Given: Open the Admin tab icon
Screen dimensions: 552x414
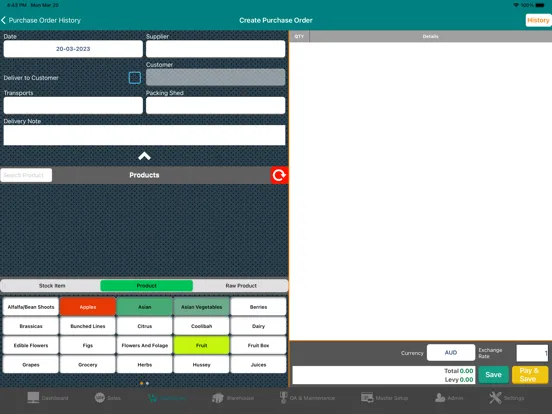Looking at the screenshot, I should pyautogui.click(x=440, y=398).
